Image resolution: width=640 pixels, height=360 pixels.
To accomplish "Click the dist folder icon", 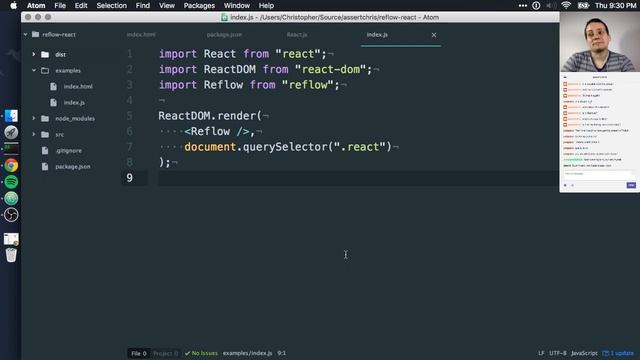I will (45, 54).
